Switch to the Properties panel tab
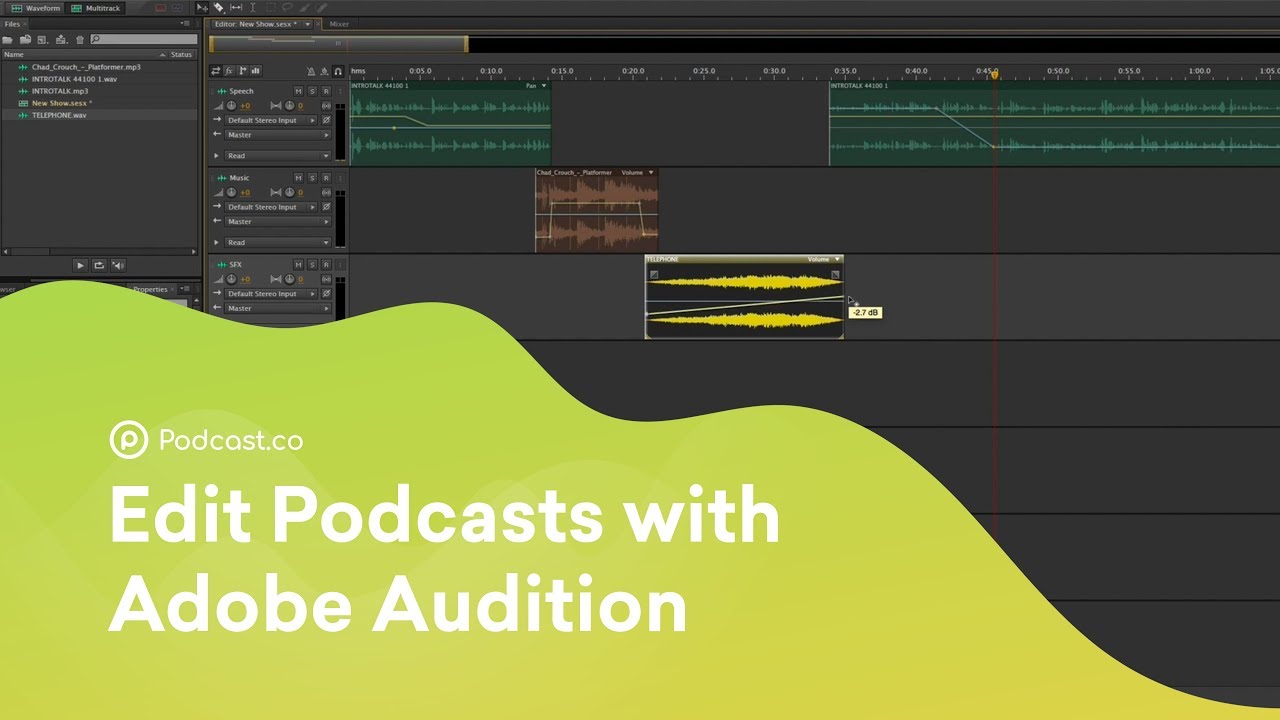This screenshot has width=1280, height=720. coord(150,289)
